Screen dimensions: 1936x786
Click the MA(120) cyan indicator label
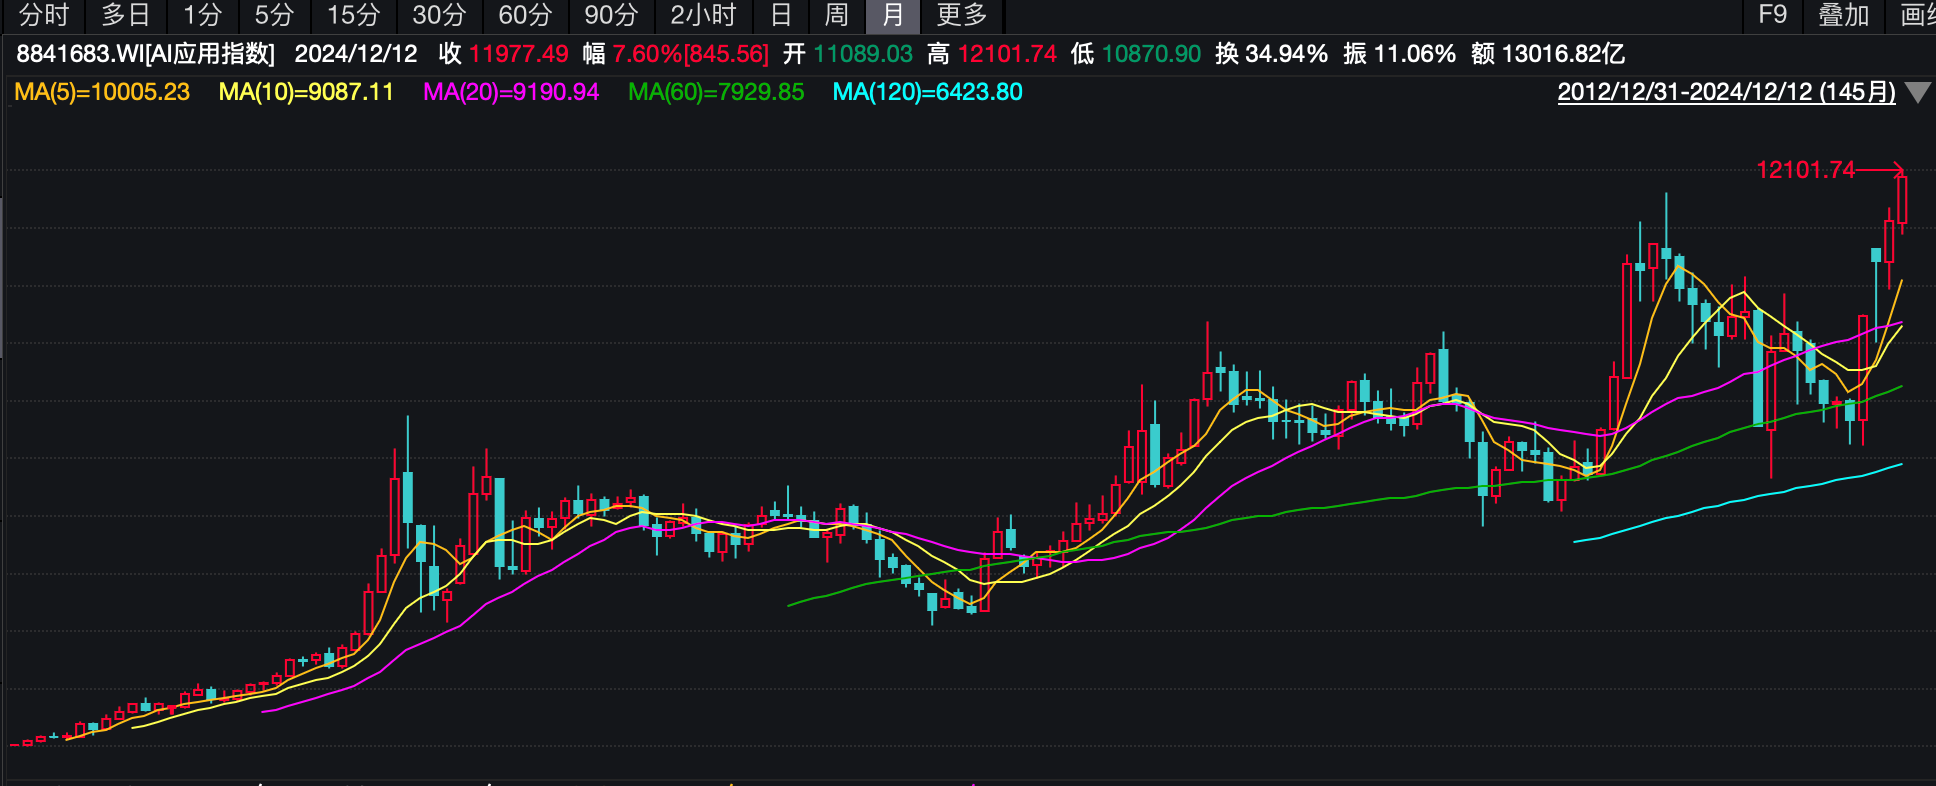pyautogui.click(x=927, y=92)
